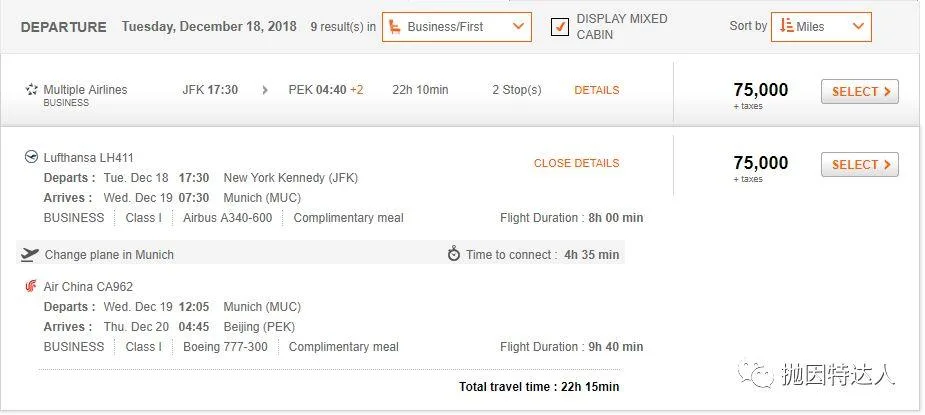Uncheck the Display Mixed Cabin checkbox
The height and width of the screenshot is (415, 925).
559,27
